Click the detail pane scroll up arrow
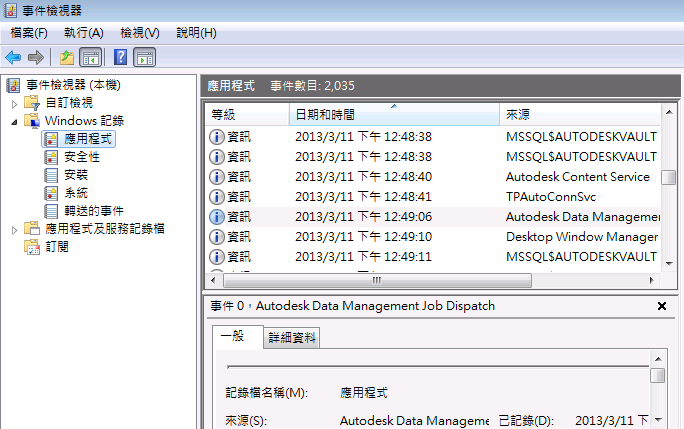Screen dimensions: 684x429 pos(658,359)
